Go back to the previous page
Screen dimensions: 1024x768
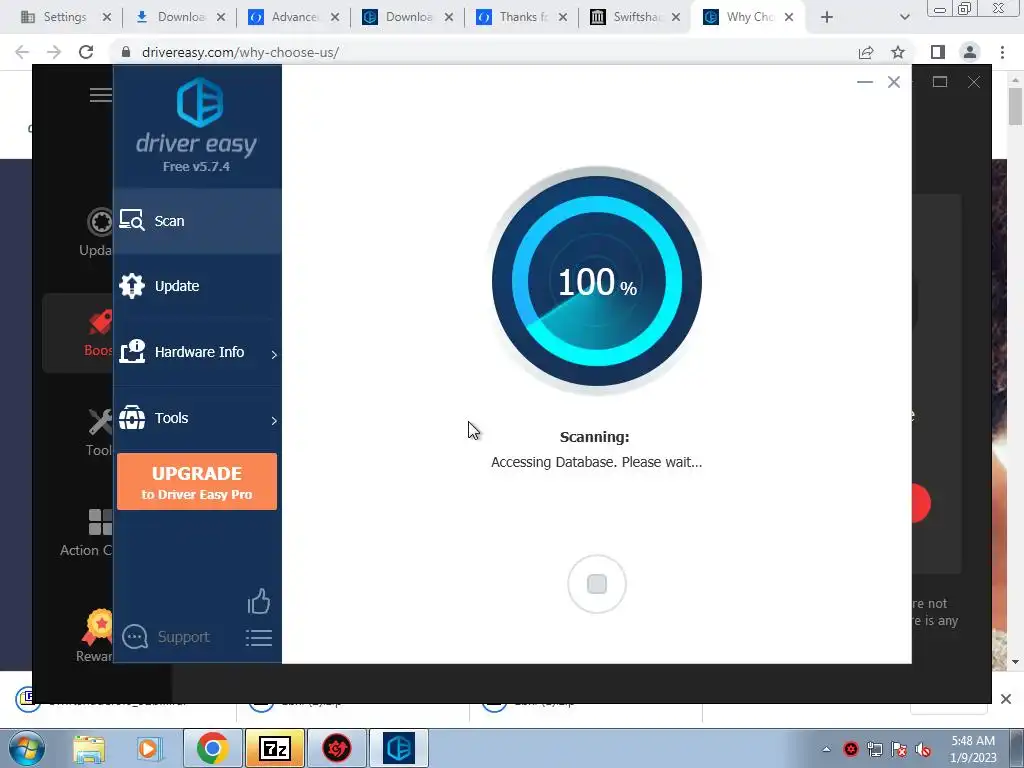tap(22, 52)
